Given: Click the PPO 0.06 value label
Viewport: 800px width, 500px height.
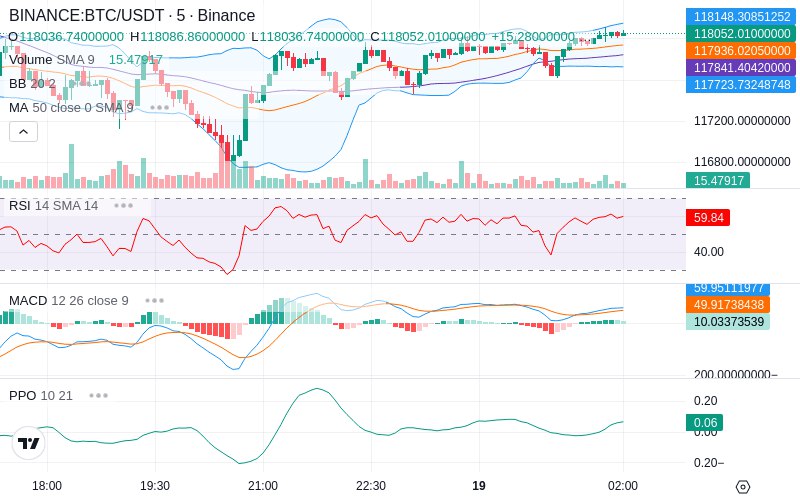Looking at the screenshot, I should pos(705,422).
